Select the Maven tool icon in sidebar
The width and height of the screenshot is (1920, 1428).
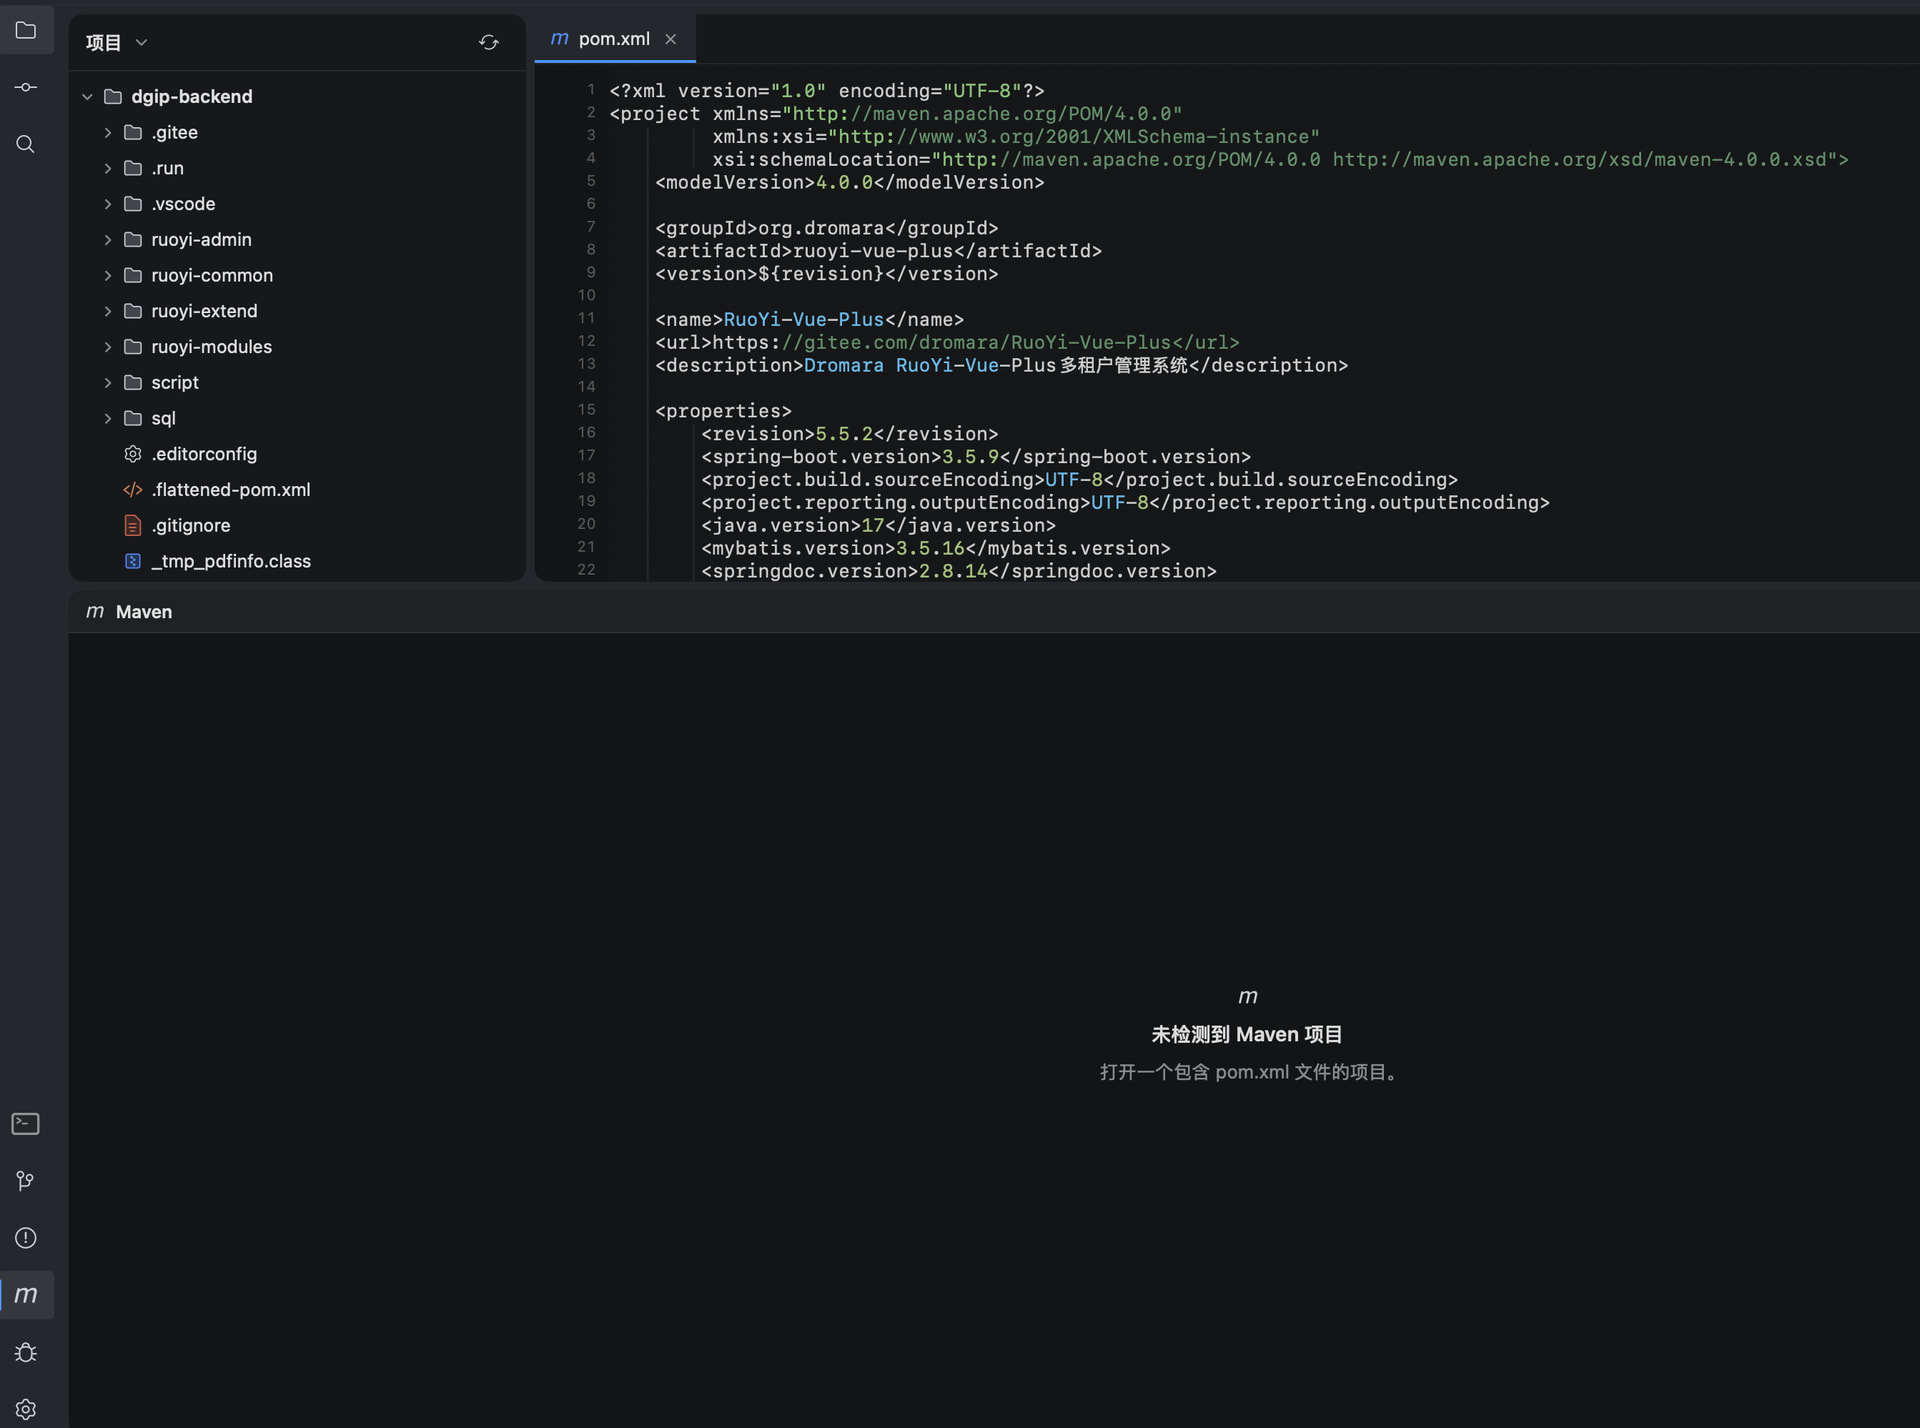[x=26, y=1295]
